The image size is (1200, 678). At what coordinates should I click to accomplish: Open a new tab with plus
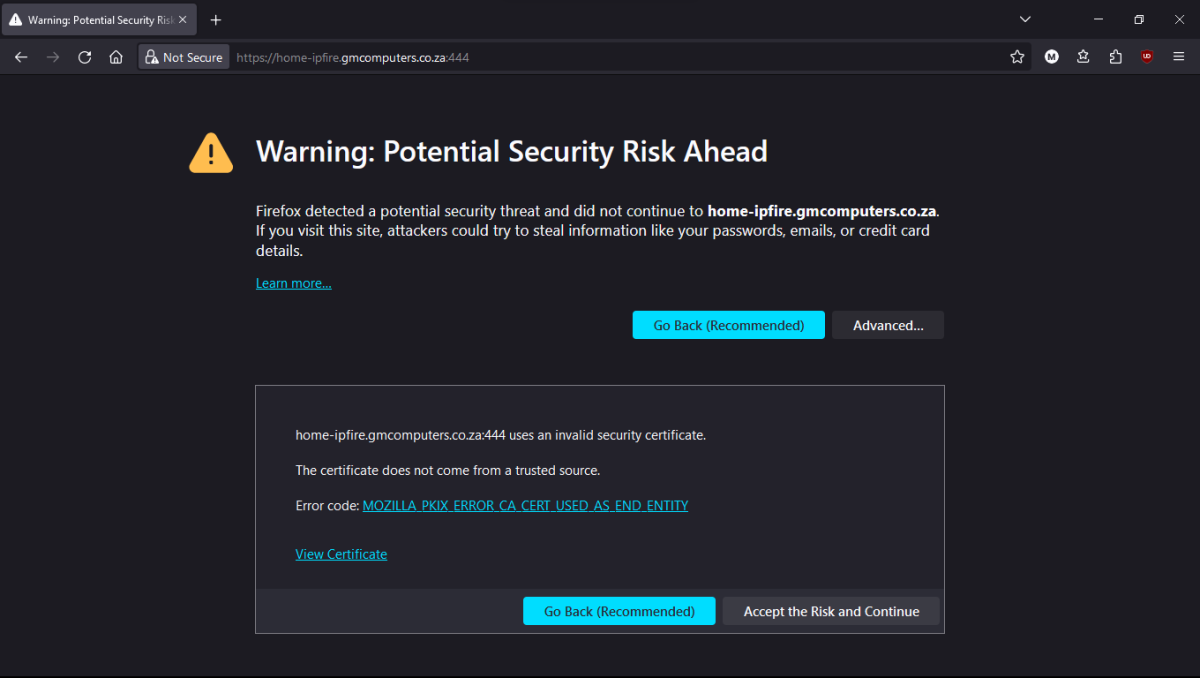216,20
